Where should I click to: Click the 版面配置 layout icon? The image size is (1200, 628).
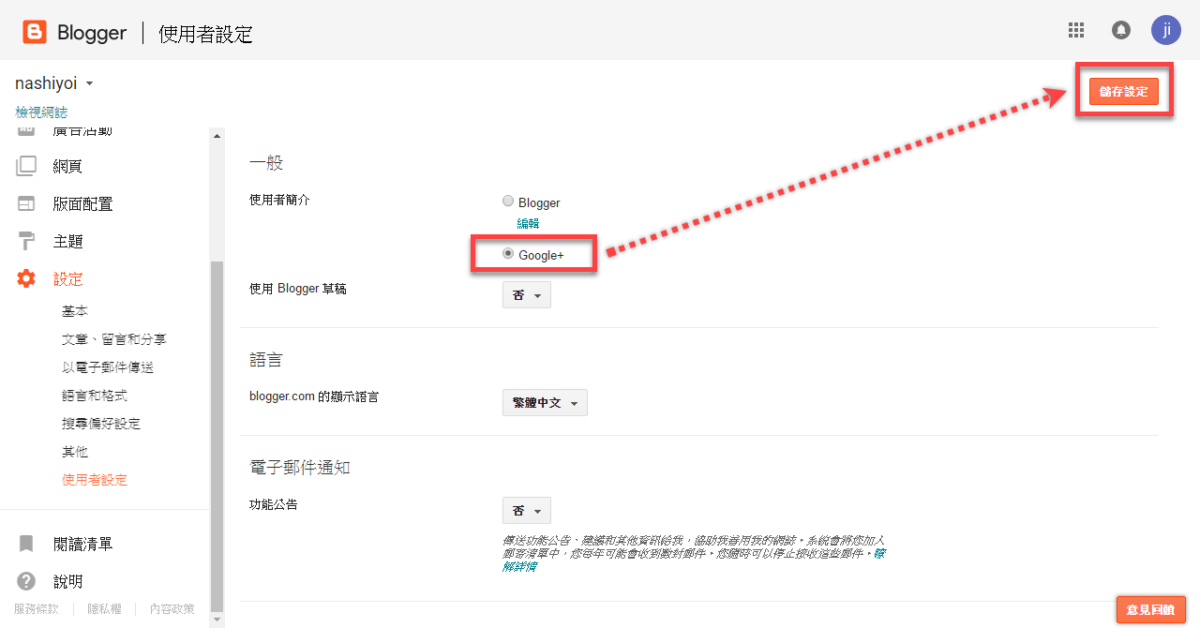tap(27, 204)
